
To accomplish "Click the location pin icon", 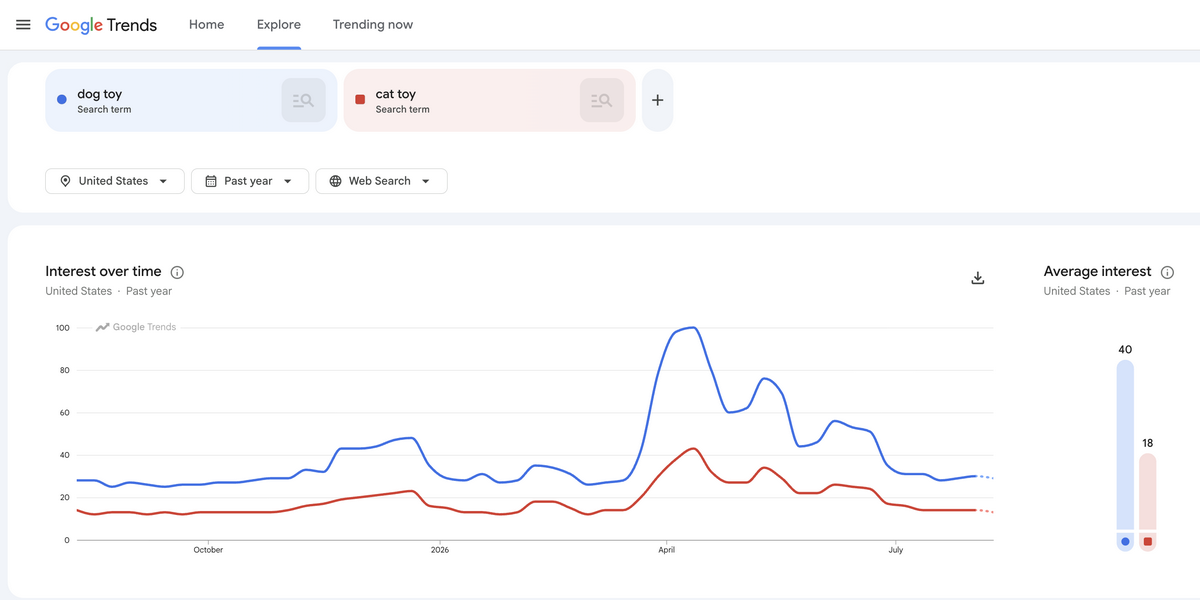I will pyautogui.click(x=65, y=181).
